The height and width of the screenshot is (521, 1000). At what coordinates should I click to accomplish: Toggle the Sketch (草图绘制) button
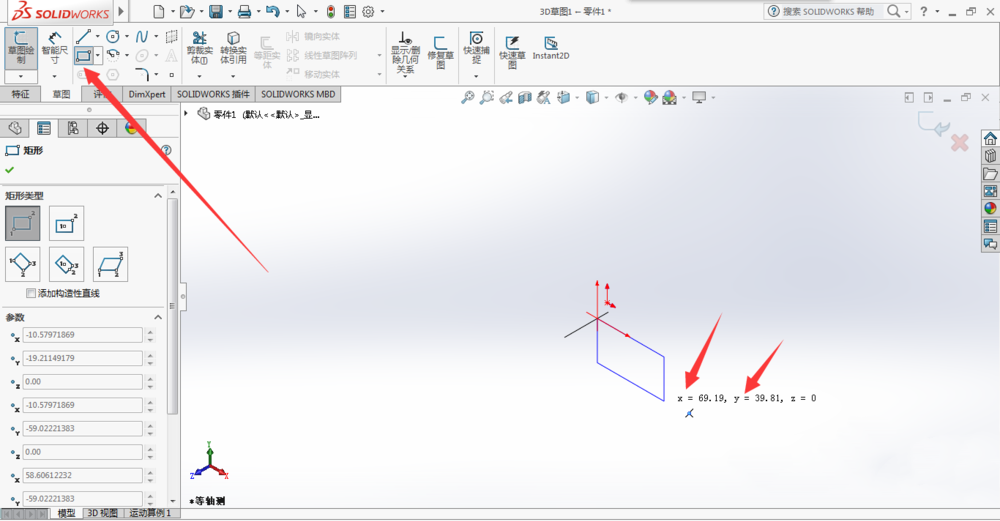point(21,48)
